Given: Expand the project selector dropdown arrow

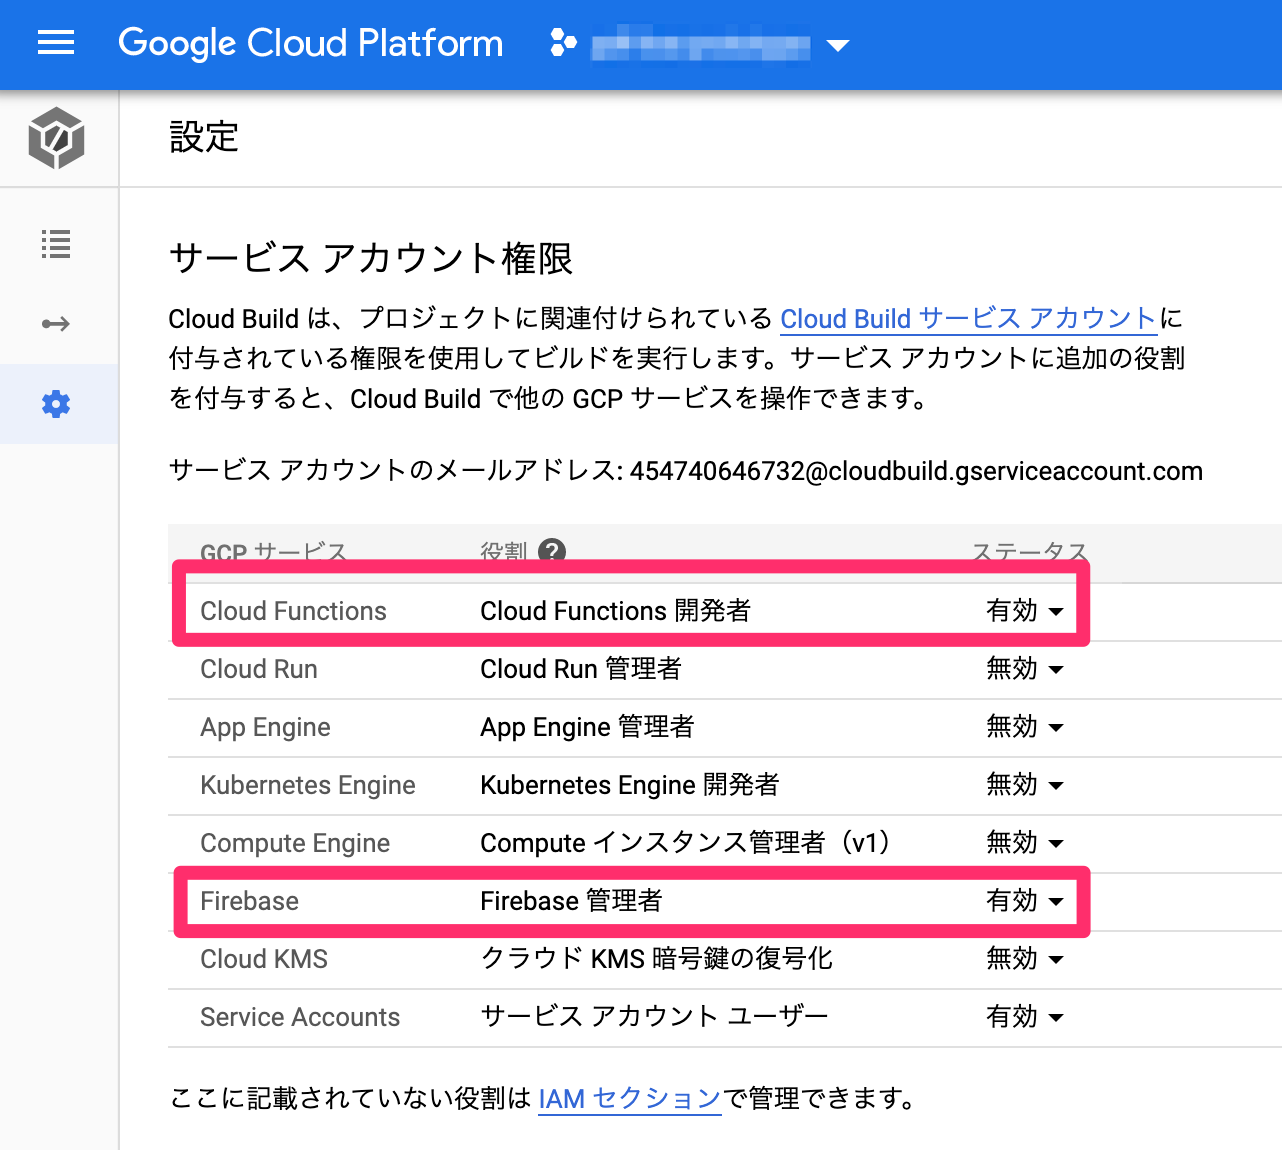Looking at the screenshot, I should 838,45.
